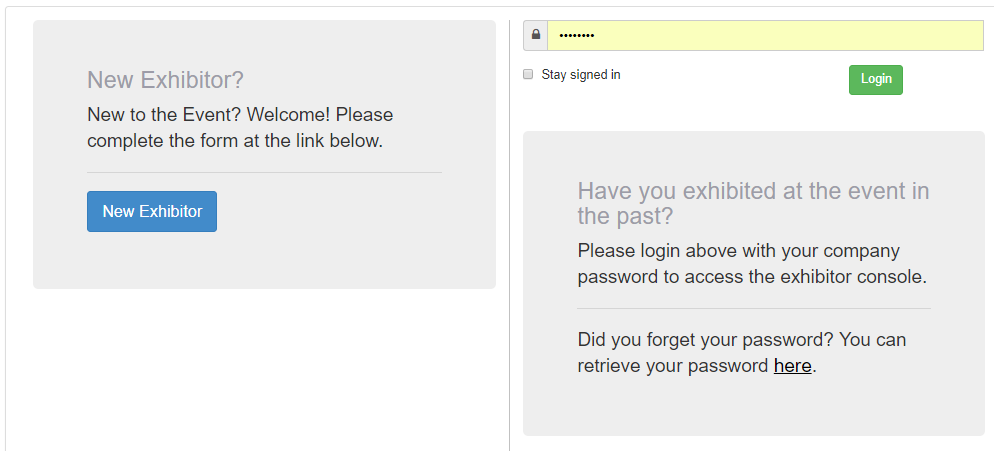Click the "New Exhibitor?" heading
Screen dimensions: 994x451
165,80
